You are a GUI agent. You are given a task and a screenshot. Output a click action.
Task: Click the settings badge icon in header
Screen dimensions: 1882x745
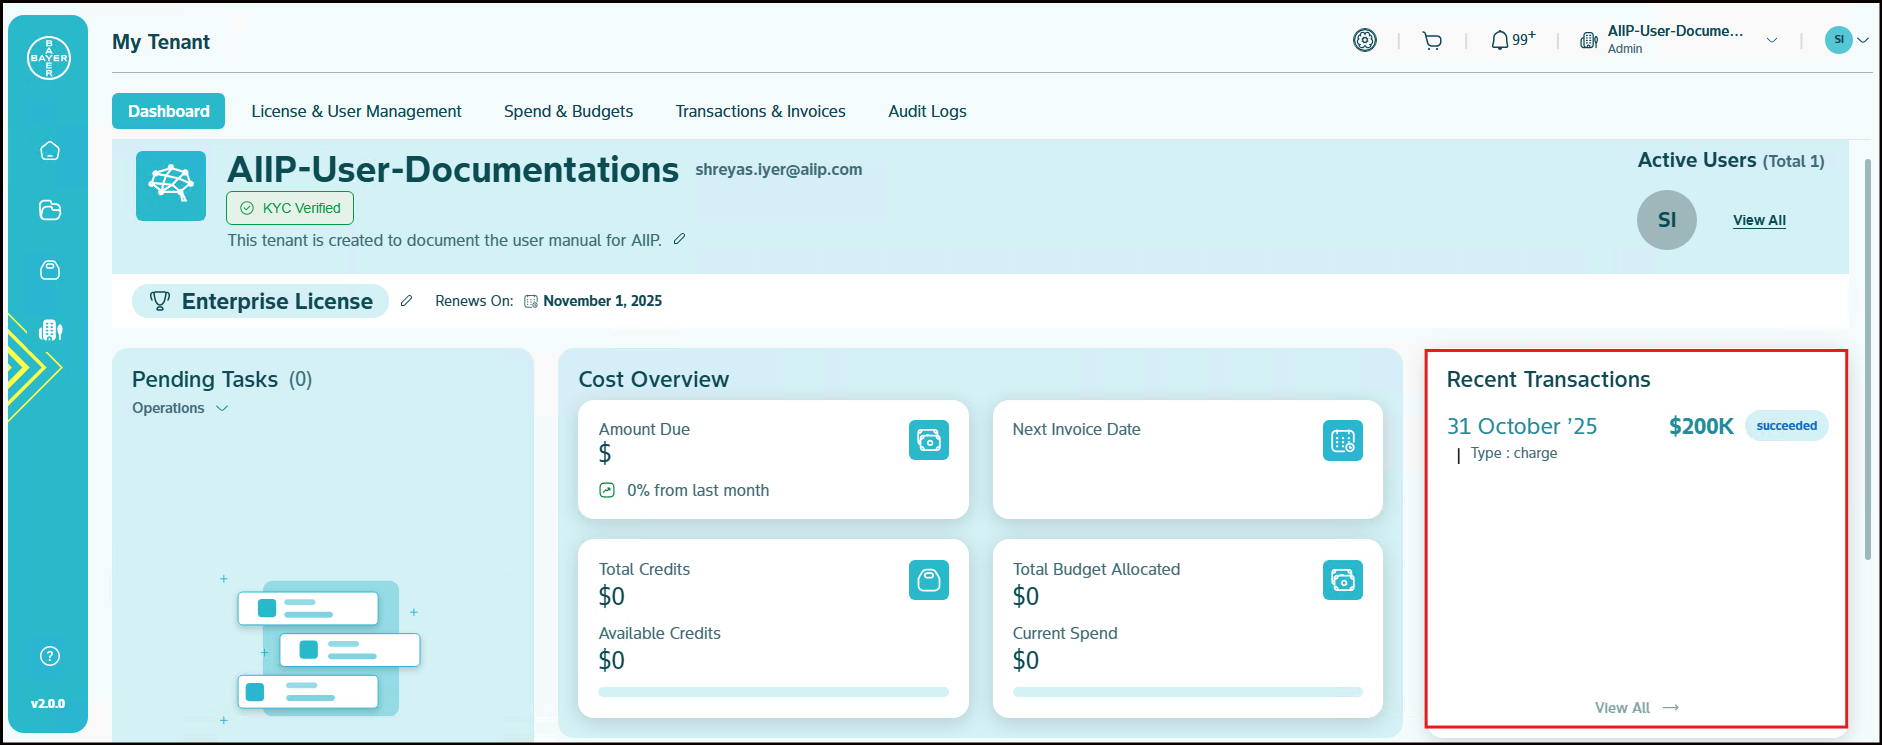click(1365, 40)
